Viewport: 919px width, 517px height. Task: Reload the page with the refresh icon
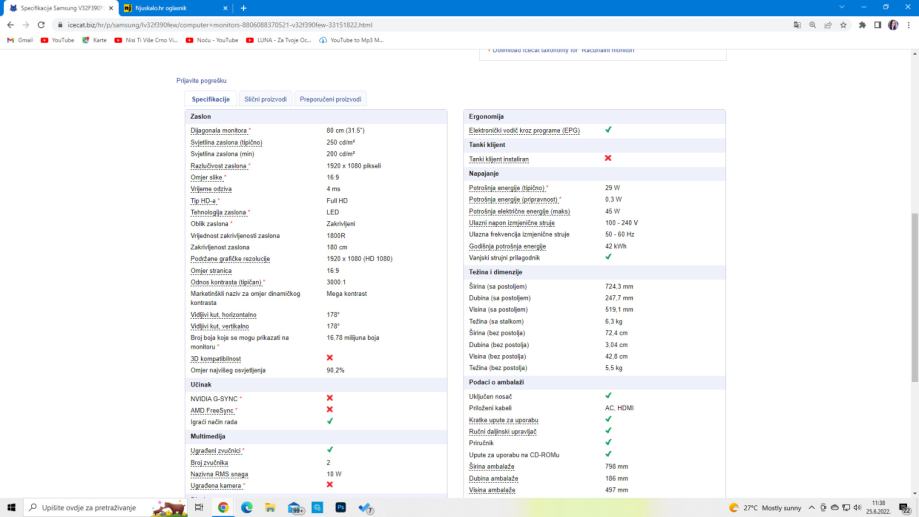coord(40,24)
